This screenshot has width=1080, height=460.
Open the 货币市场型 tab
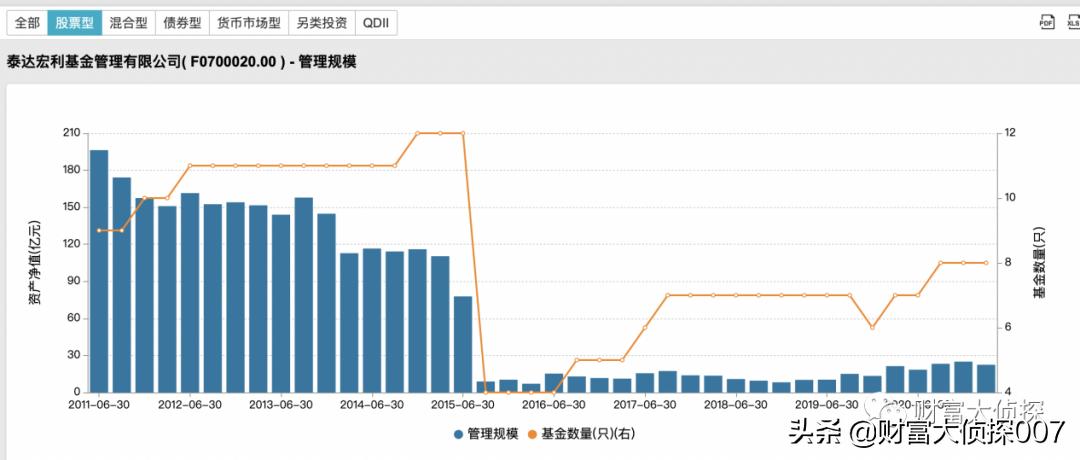[249, 23]
